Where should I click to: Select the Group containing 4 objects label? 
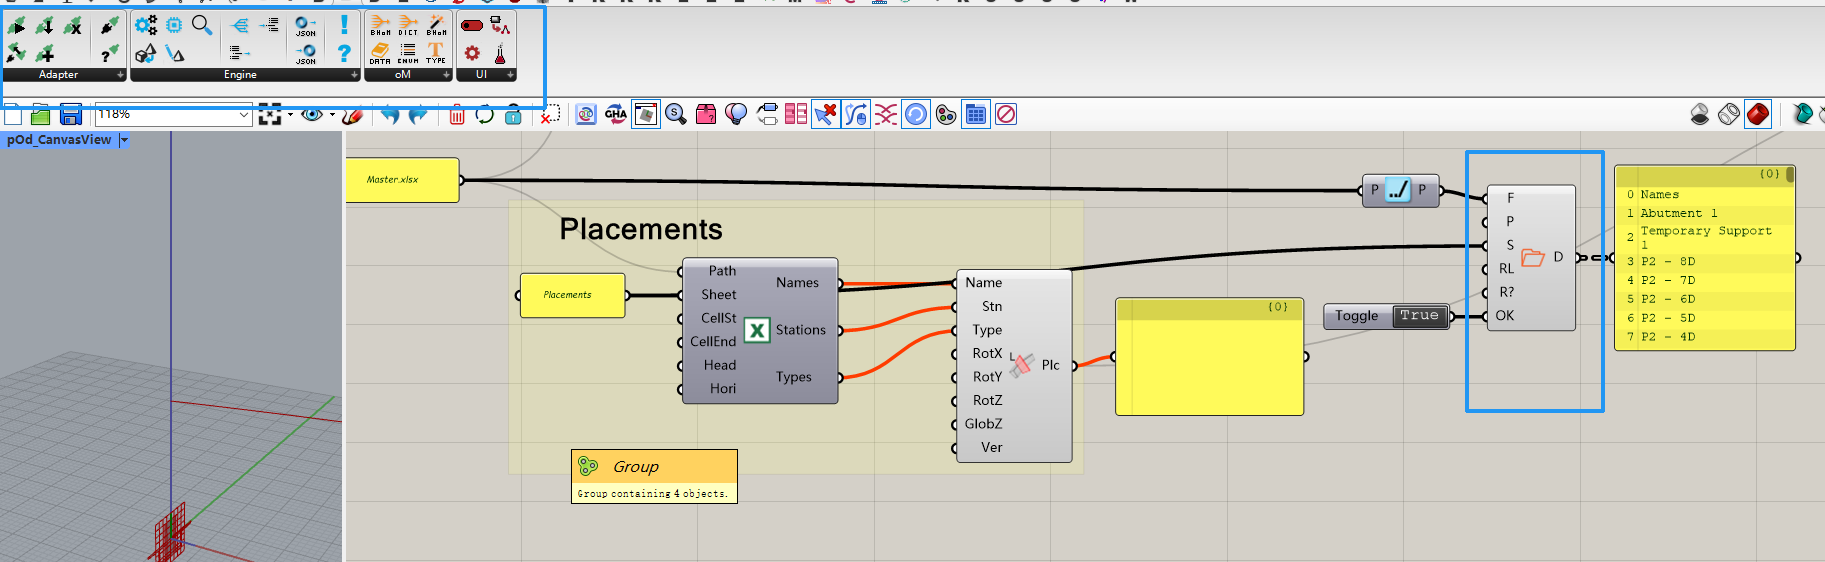coord(653,493)
